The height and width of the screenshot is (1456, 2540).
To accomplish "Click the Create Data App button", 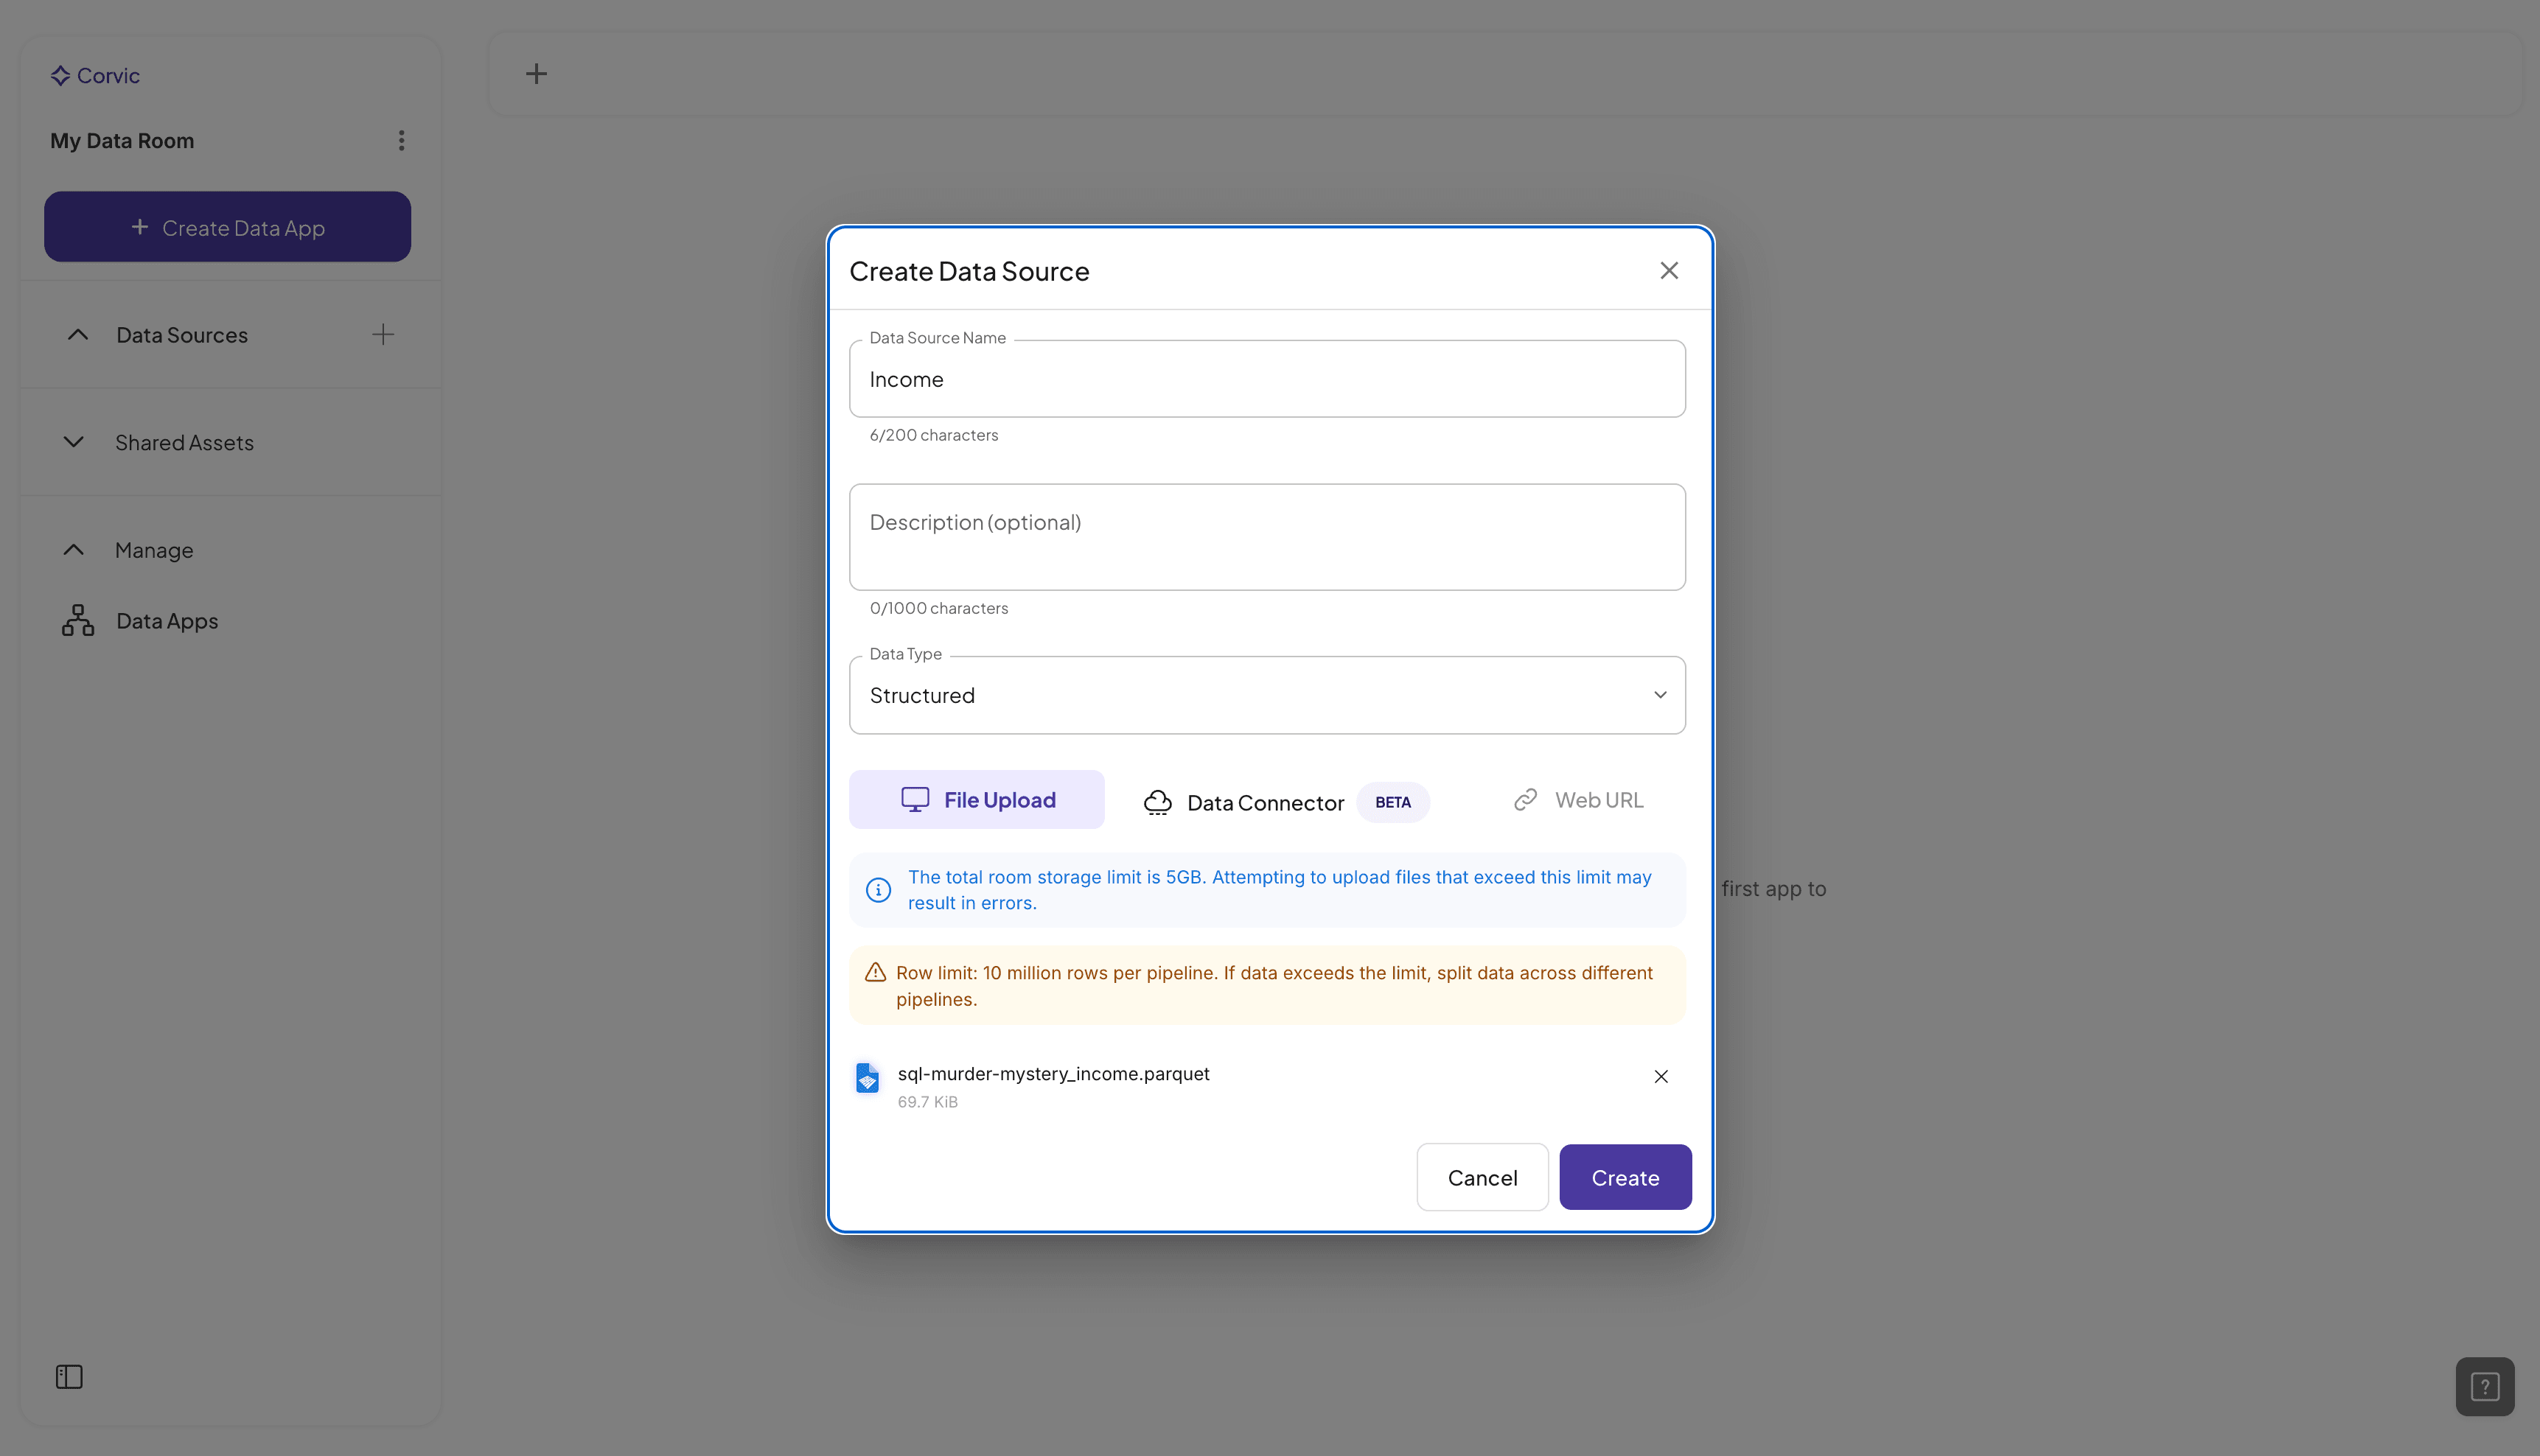I will click(x=227, y=227).
